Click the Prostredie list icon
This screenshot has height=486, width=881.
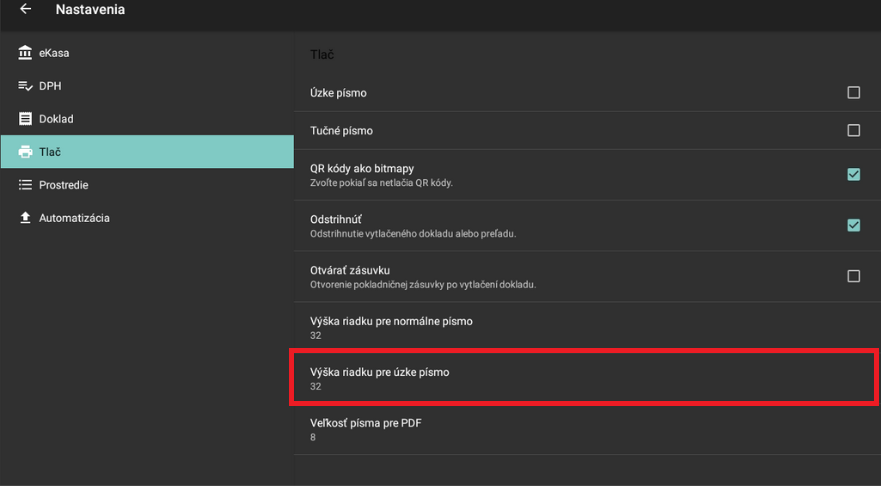(26, 185)
